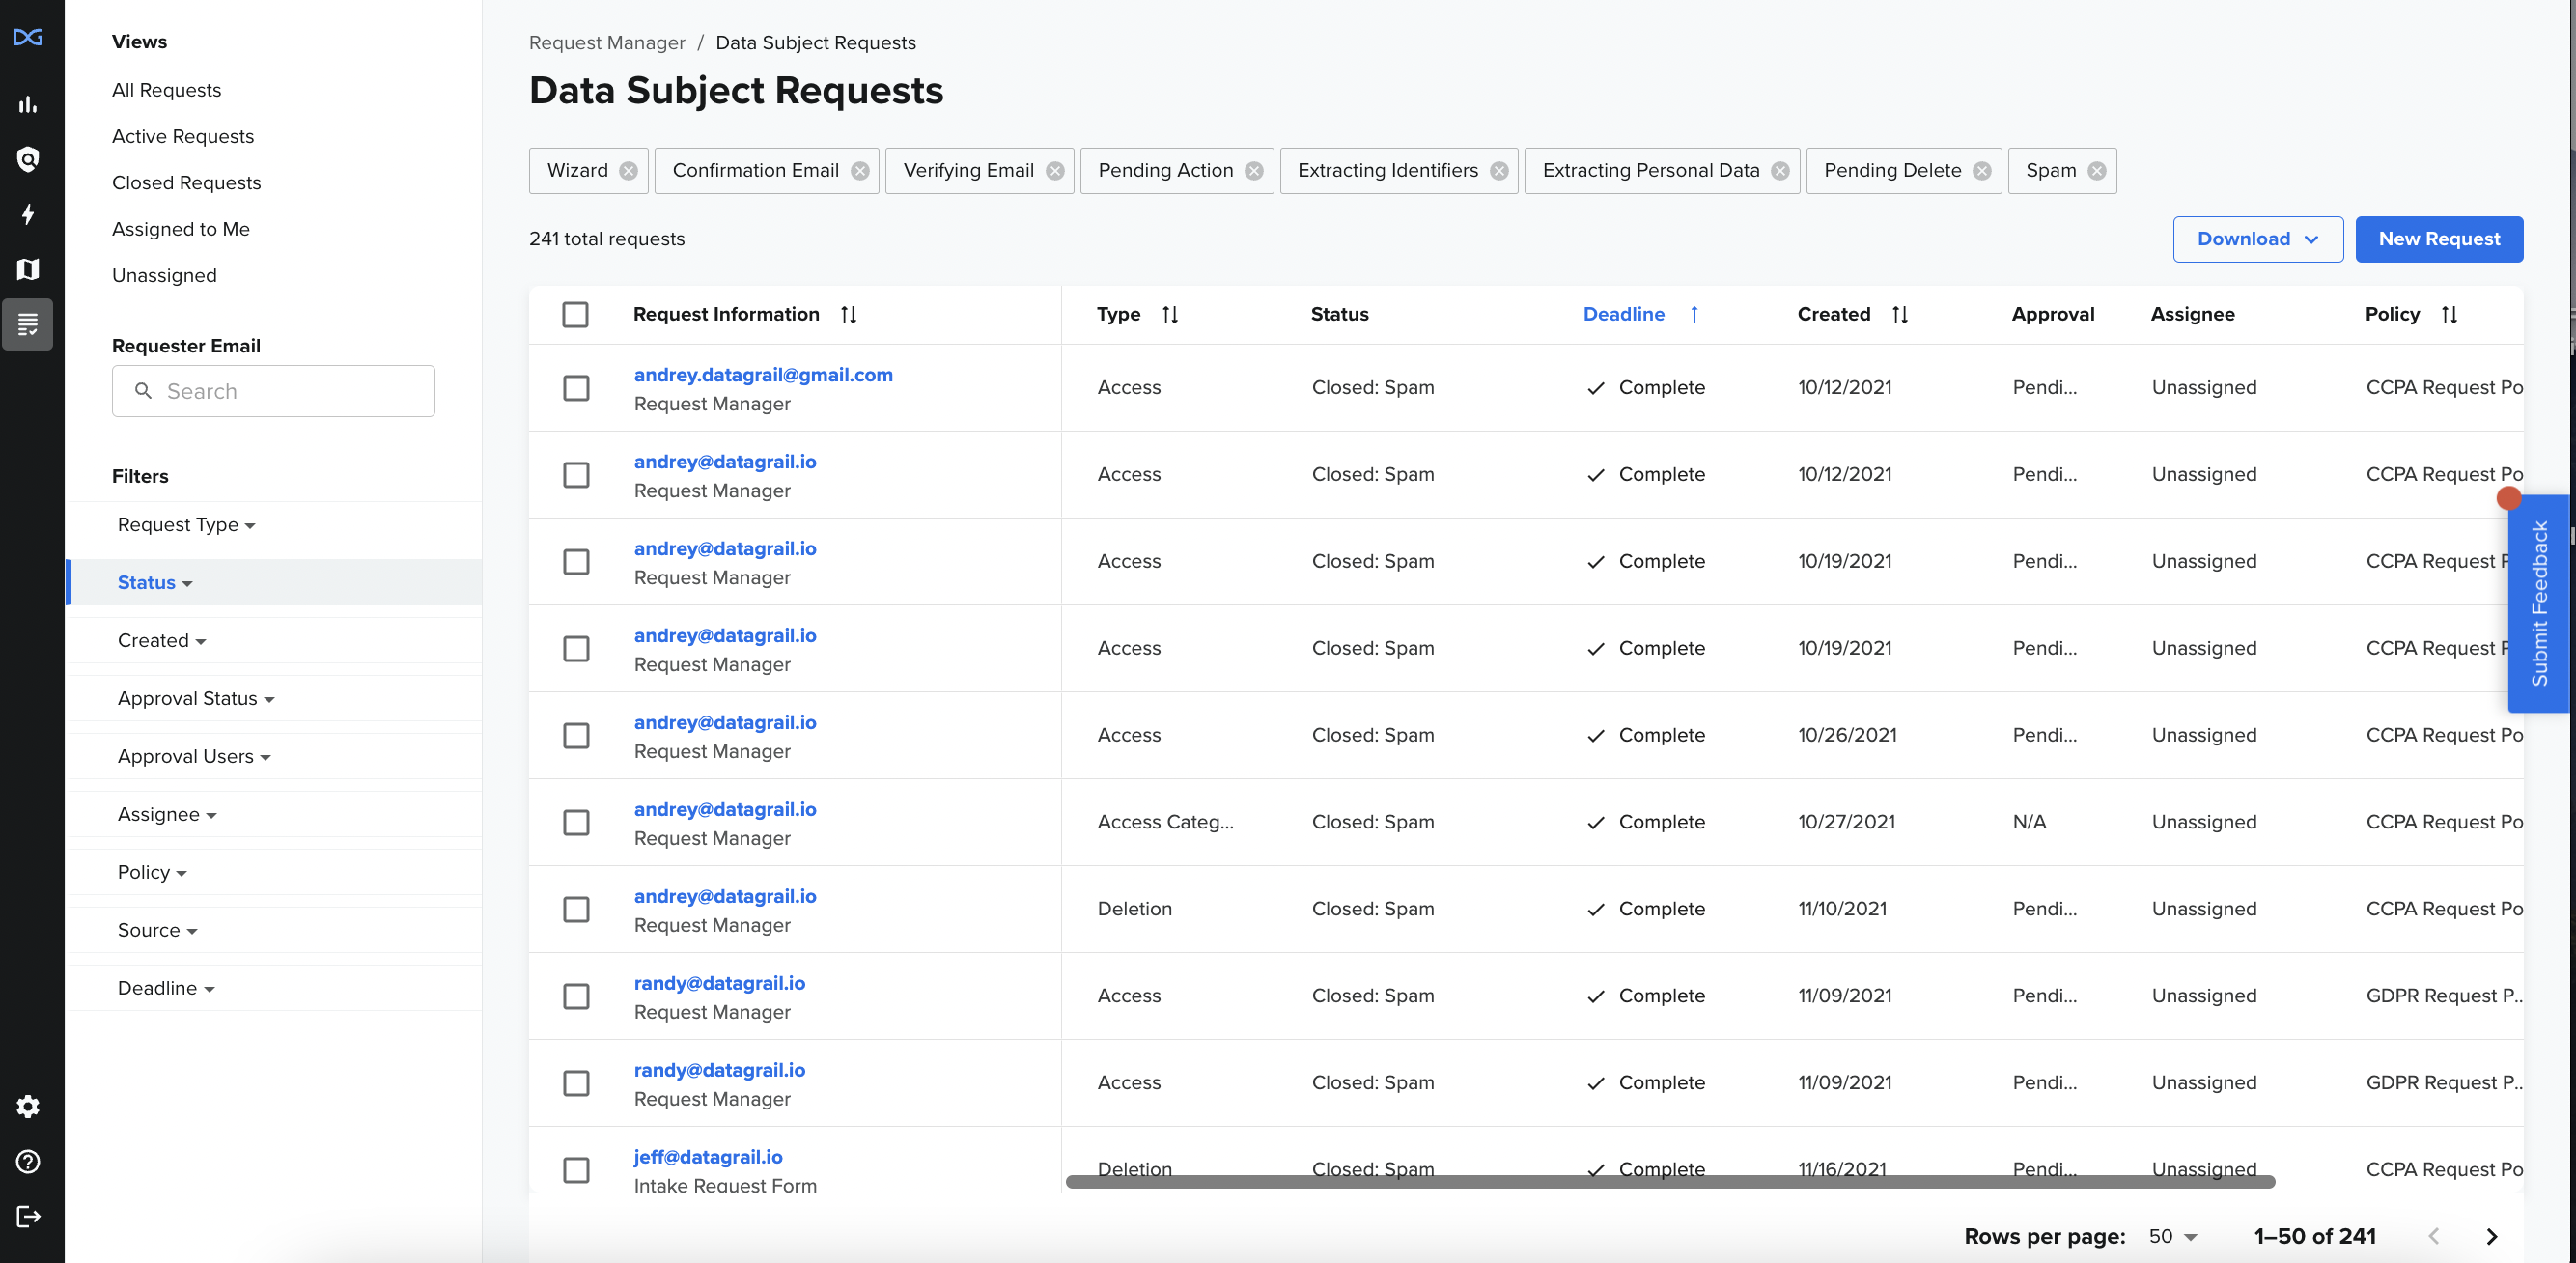Remove the Wizard filter chip
2576x1263 pixels.
coord(628,171)
